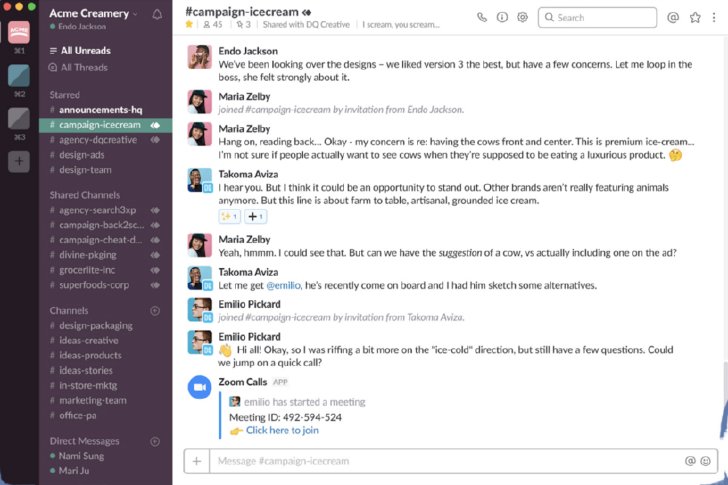Open channel details info icon
728x485 pixels.
(502, 18)
